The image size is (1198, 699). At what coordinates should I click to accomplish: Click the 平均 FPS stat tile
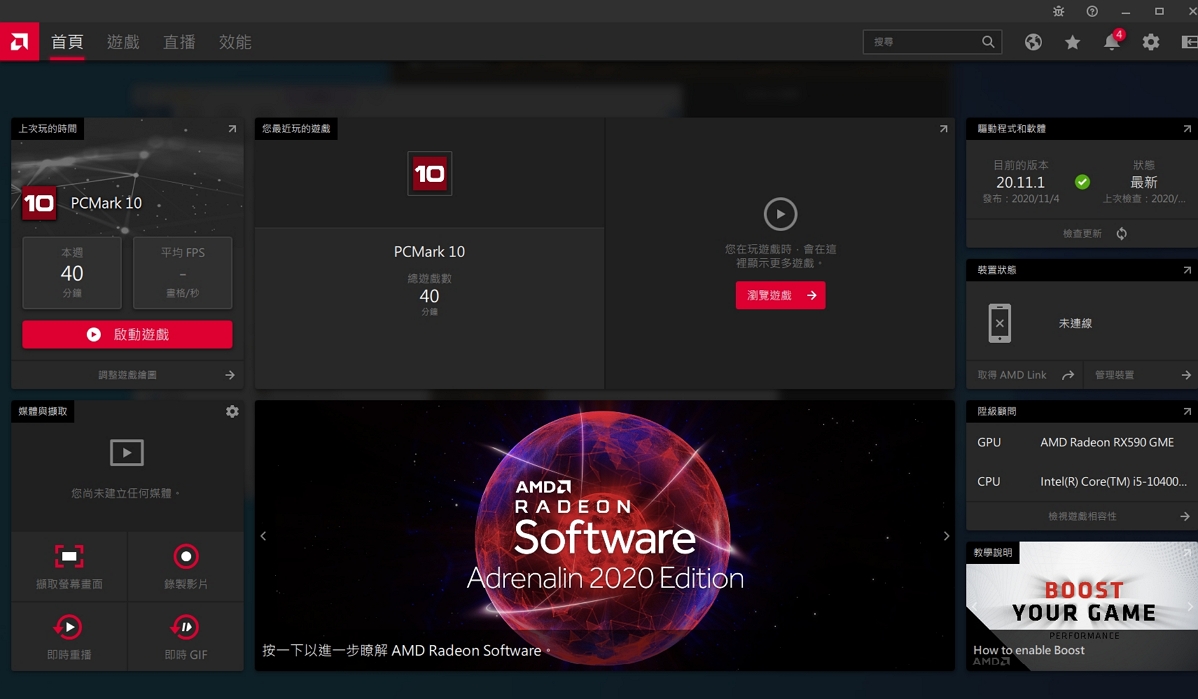tap(183, 273)
